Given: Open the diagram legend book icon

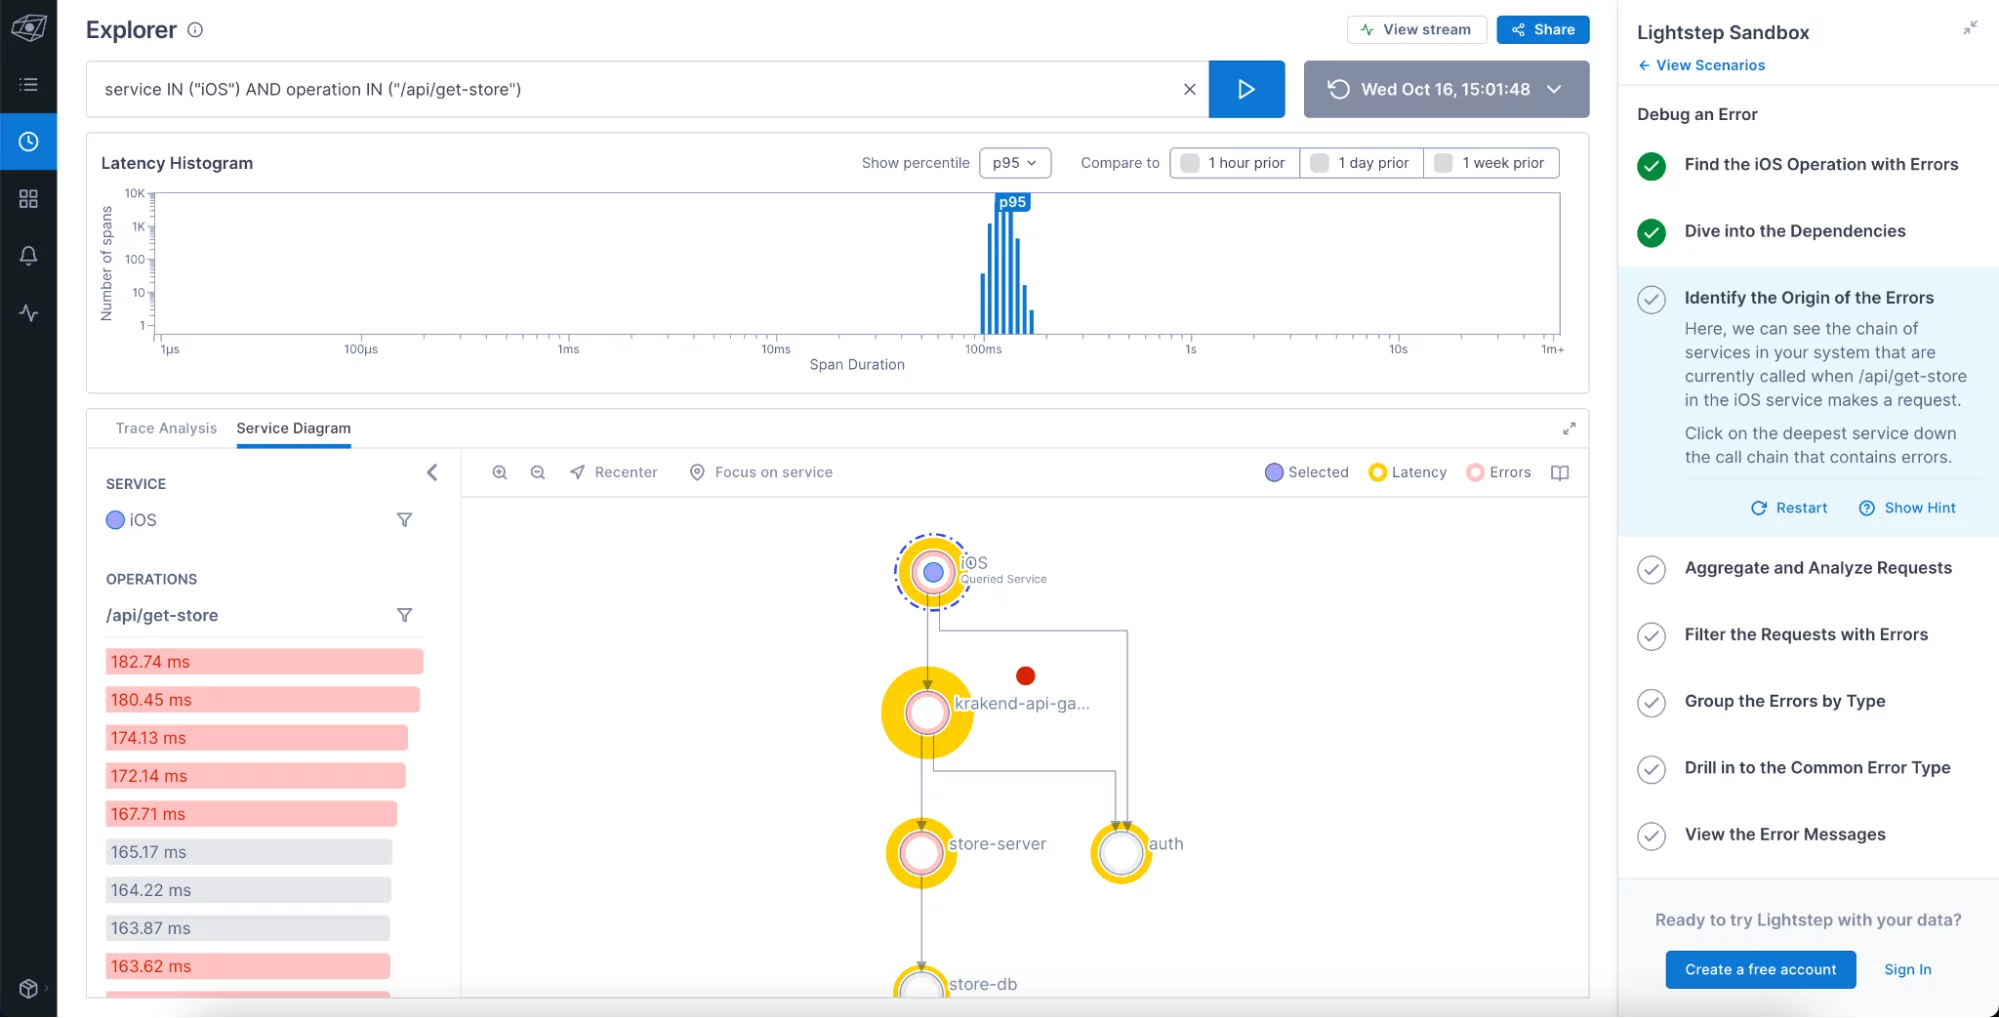Looking at the screenshot, I should 1559,472.
